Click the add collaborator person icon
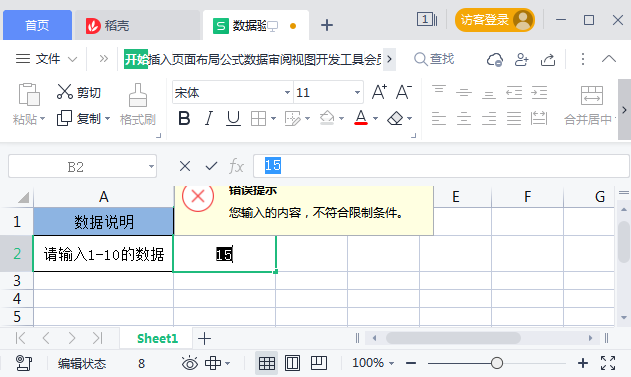 point(522,60)
